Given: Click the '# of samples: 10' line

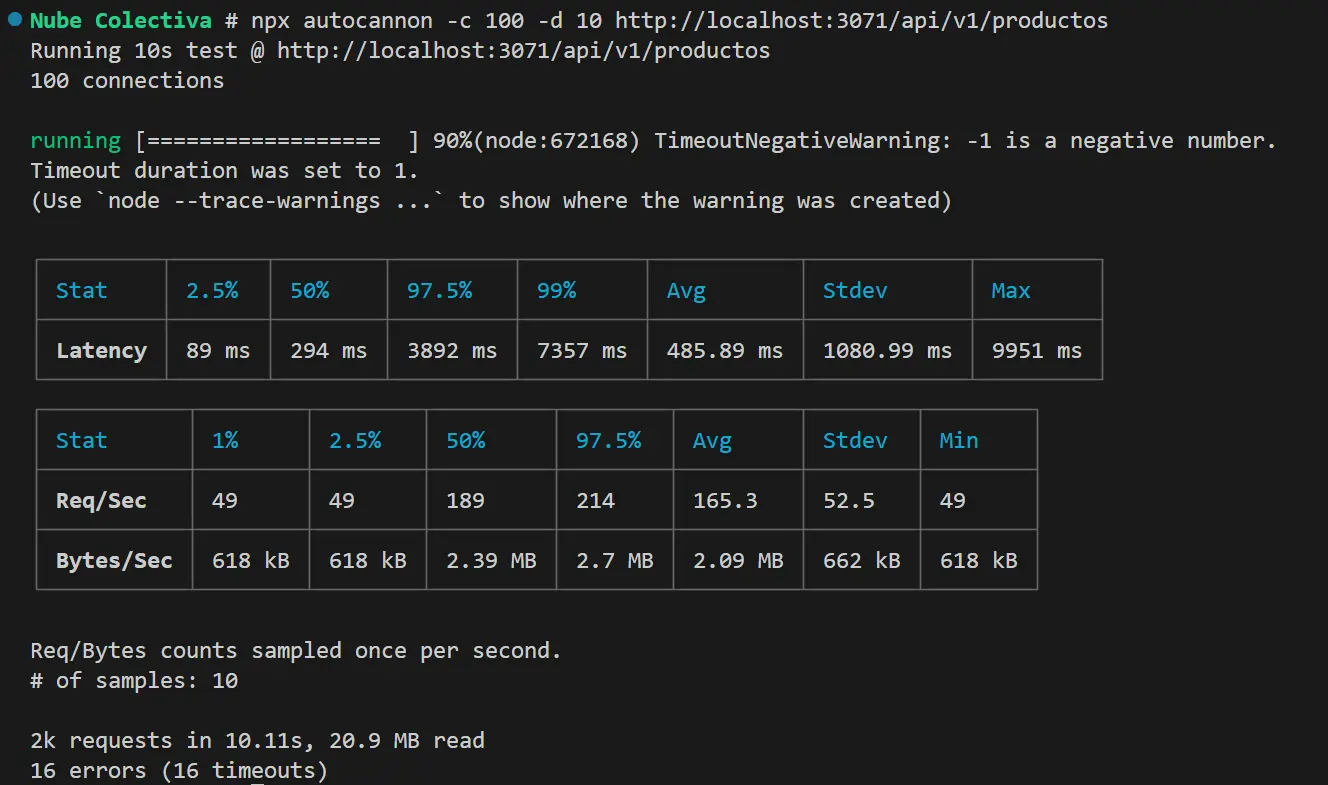Looking at the screenshot, I should (x=134, y=681).
